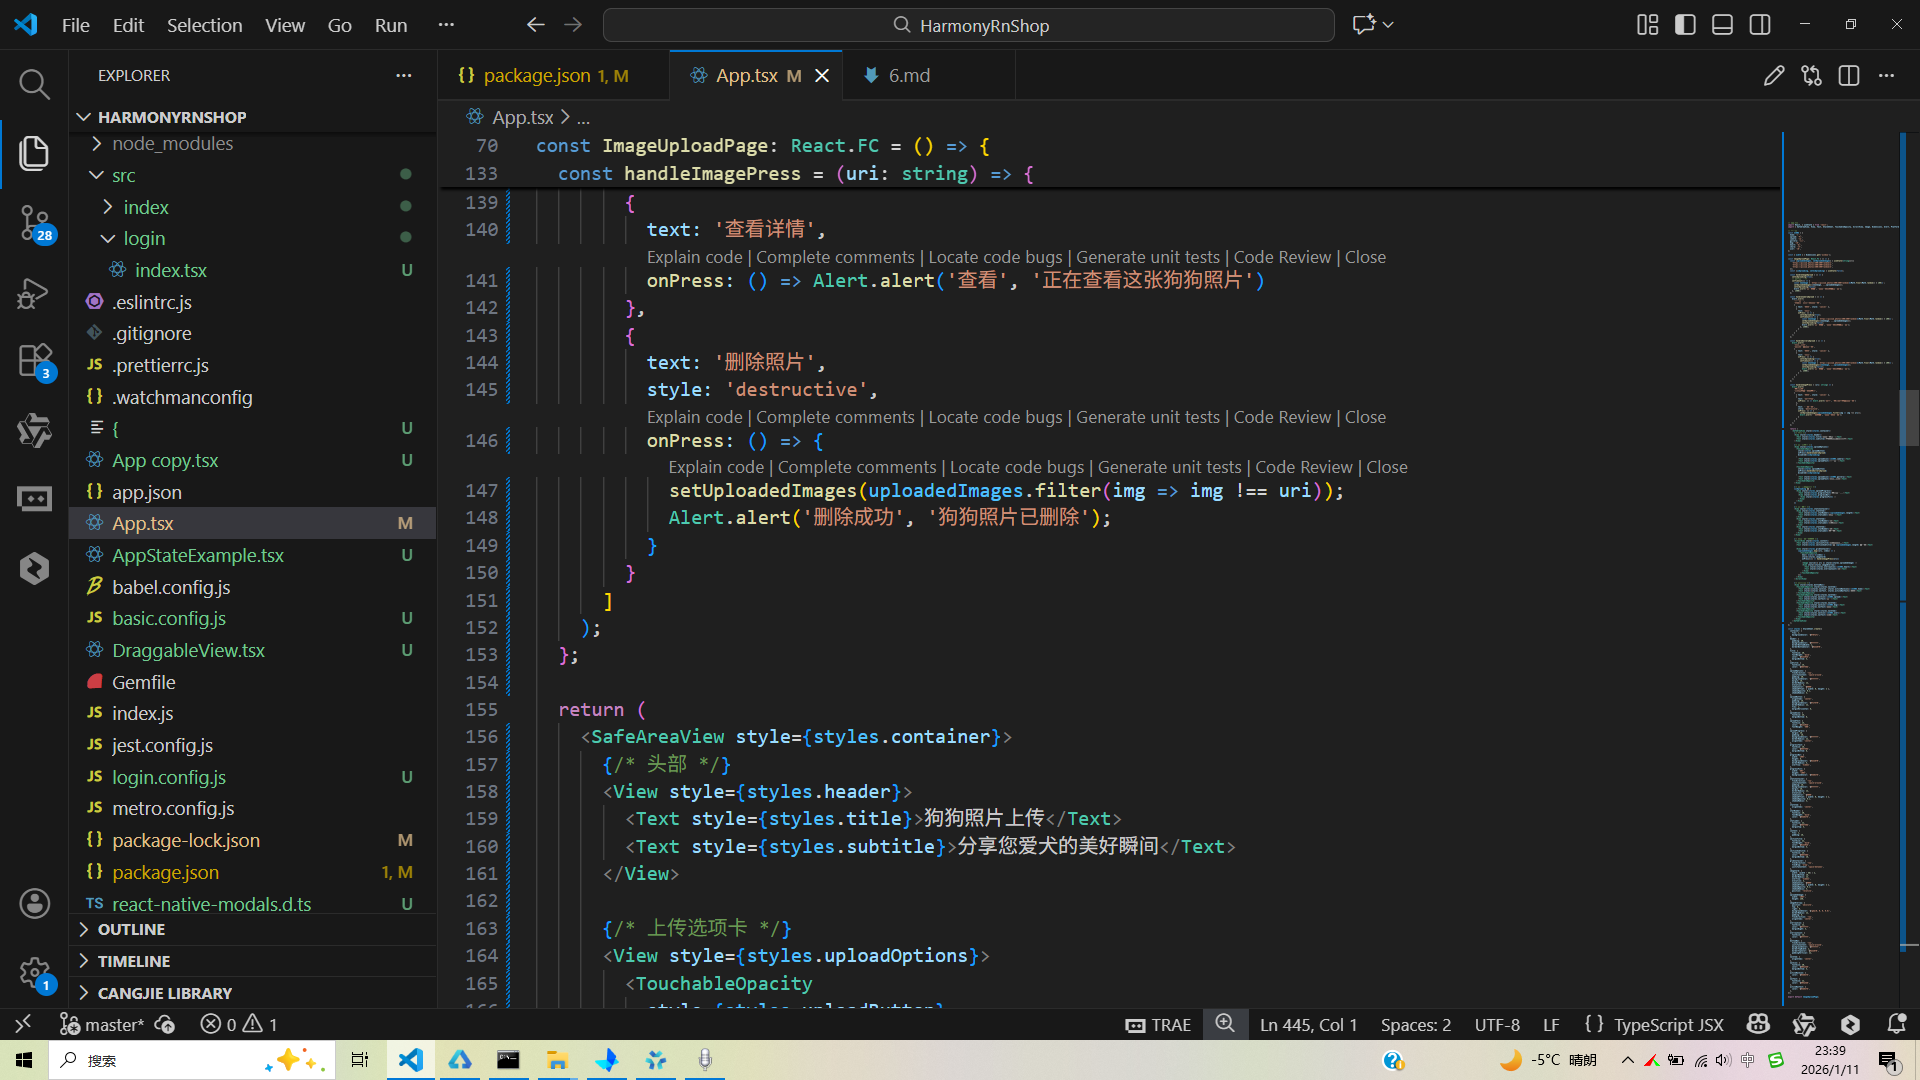Expand the index folder under src
Viewport: 1920px width, 1080px height.
tap(252, 207)
